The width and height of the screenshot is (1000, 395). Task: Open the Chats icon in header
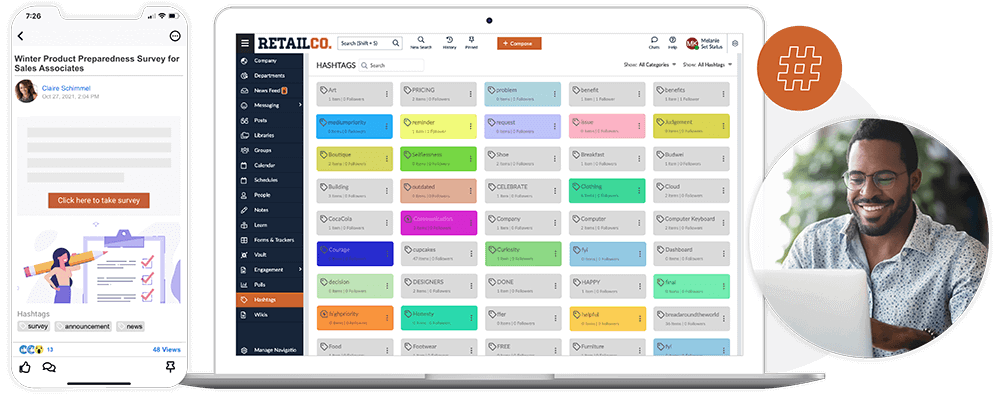point(654,40)
